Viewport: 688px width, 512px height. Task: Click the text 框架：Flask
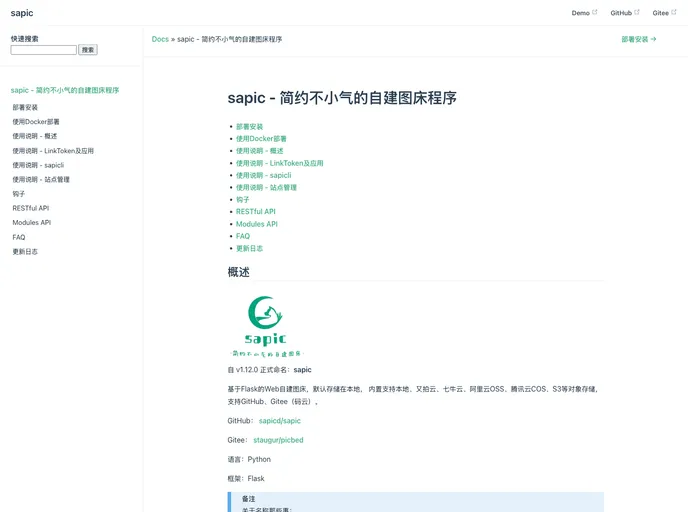[246, 479]
